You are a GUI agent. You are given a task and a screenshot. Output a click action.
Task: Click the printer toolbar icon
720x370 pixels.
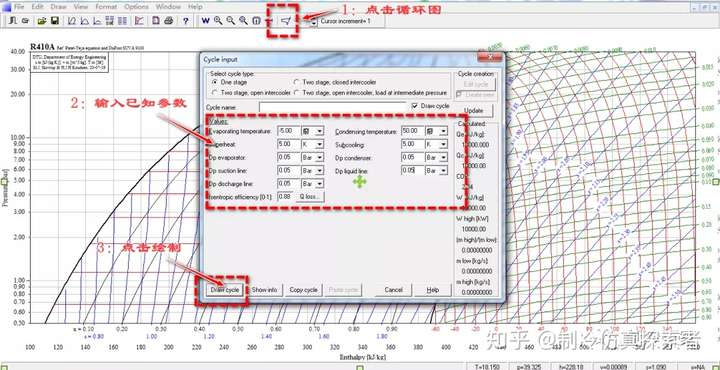pyautogui.click(x=169, y=21)
